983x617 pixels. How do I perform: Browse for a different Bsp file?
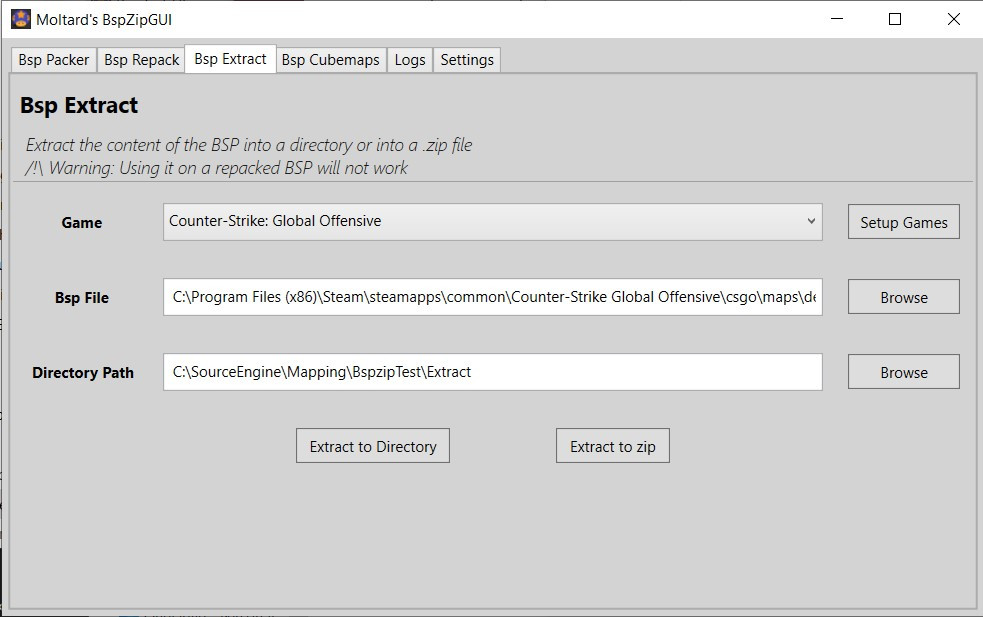click(902, 296)
